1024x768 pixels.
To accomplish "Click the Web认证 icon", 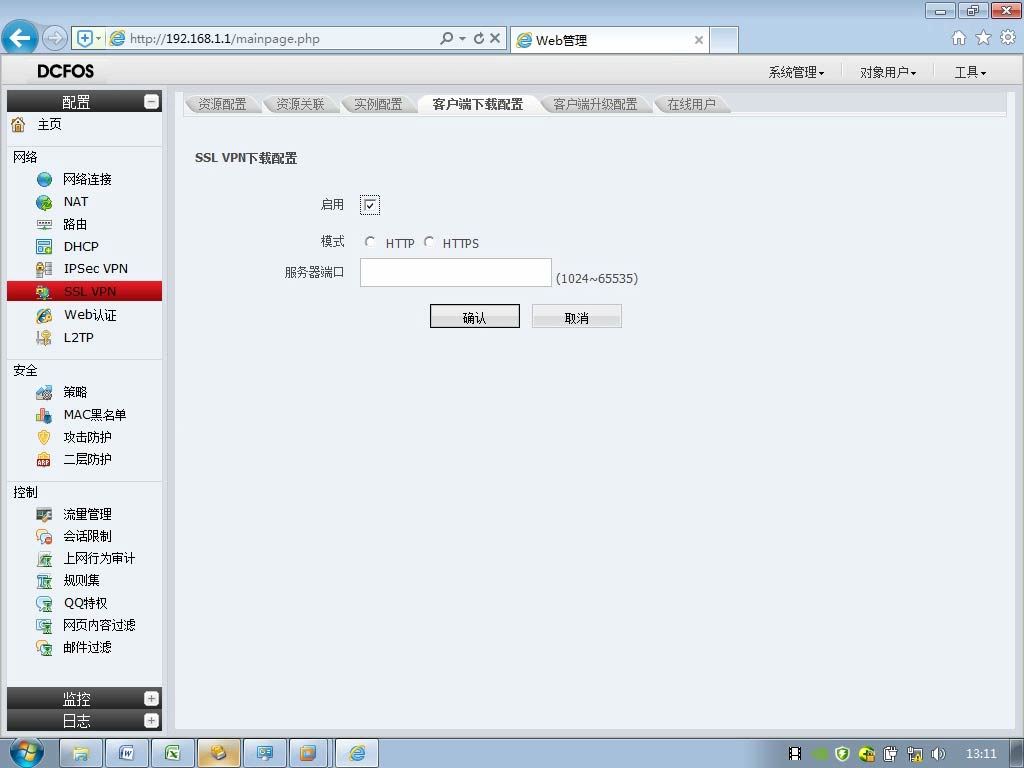I will (44, 315).
